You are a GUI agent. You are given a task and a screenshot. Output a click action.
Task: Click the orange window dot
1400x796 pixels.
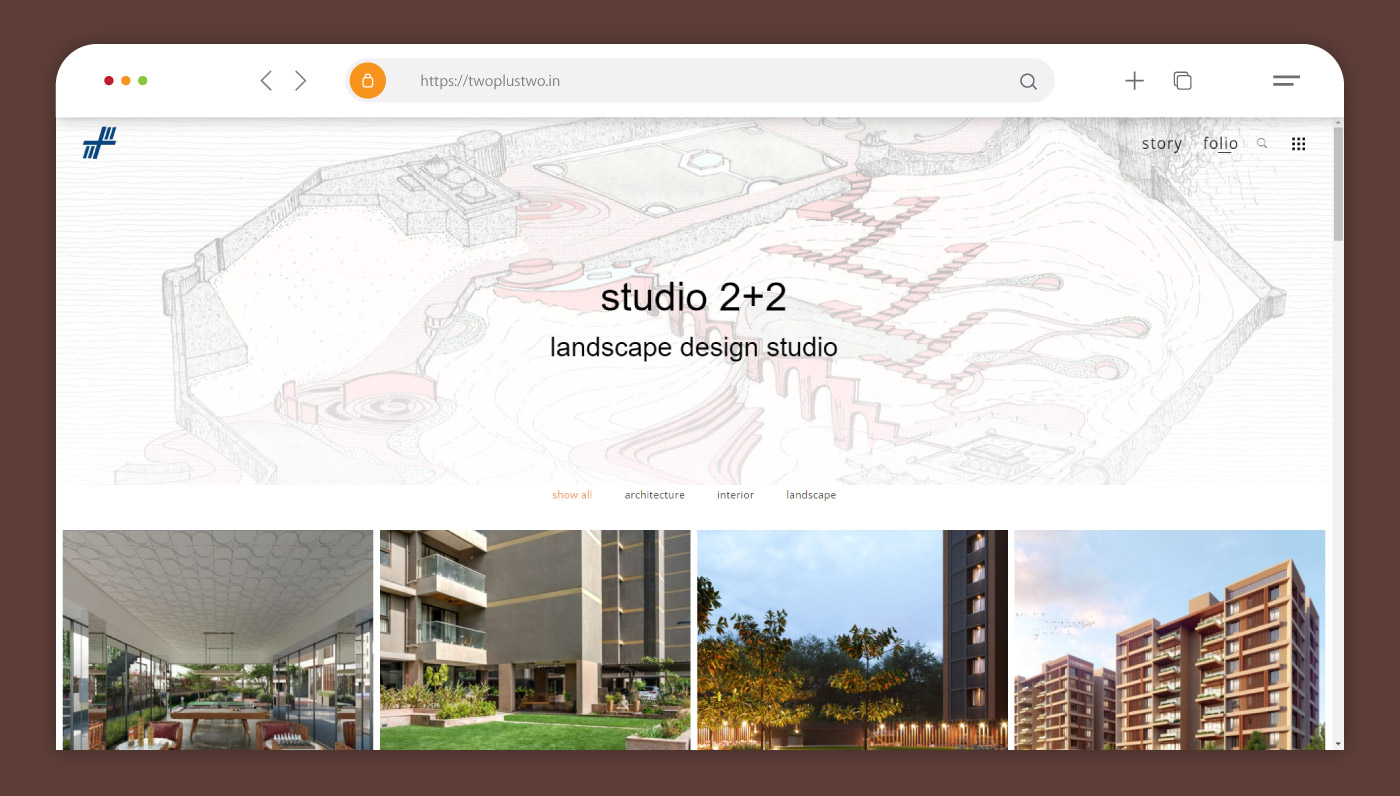126,81
